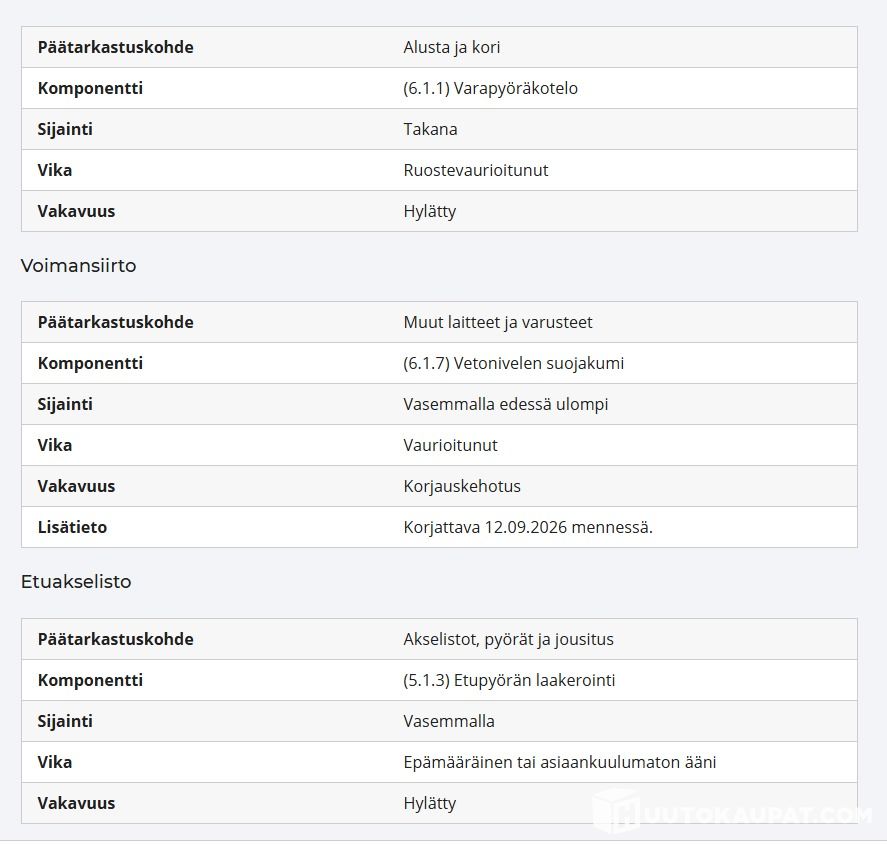Click the HUUTOKAUPAT.COM watermark logo

732,812
